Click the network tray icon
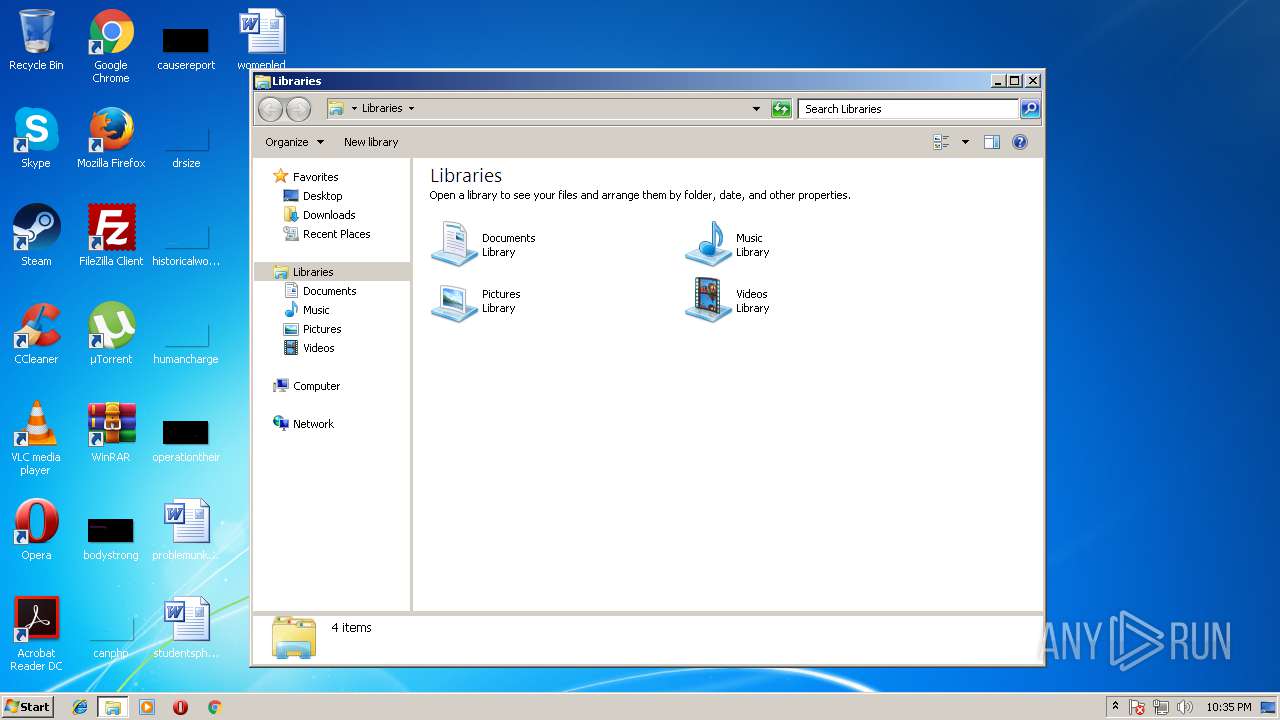This screenshot has width=1280, height=720. coord(1161,707)
